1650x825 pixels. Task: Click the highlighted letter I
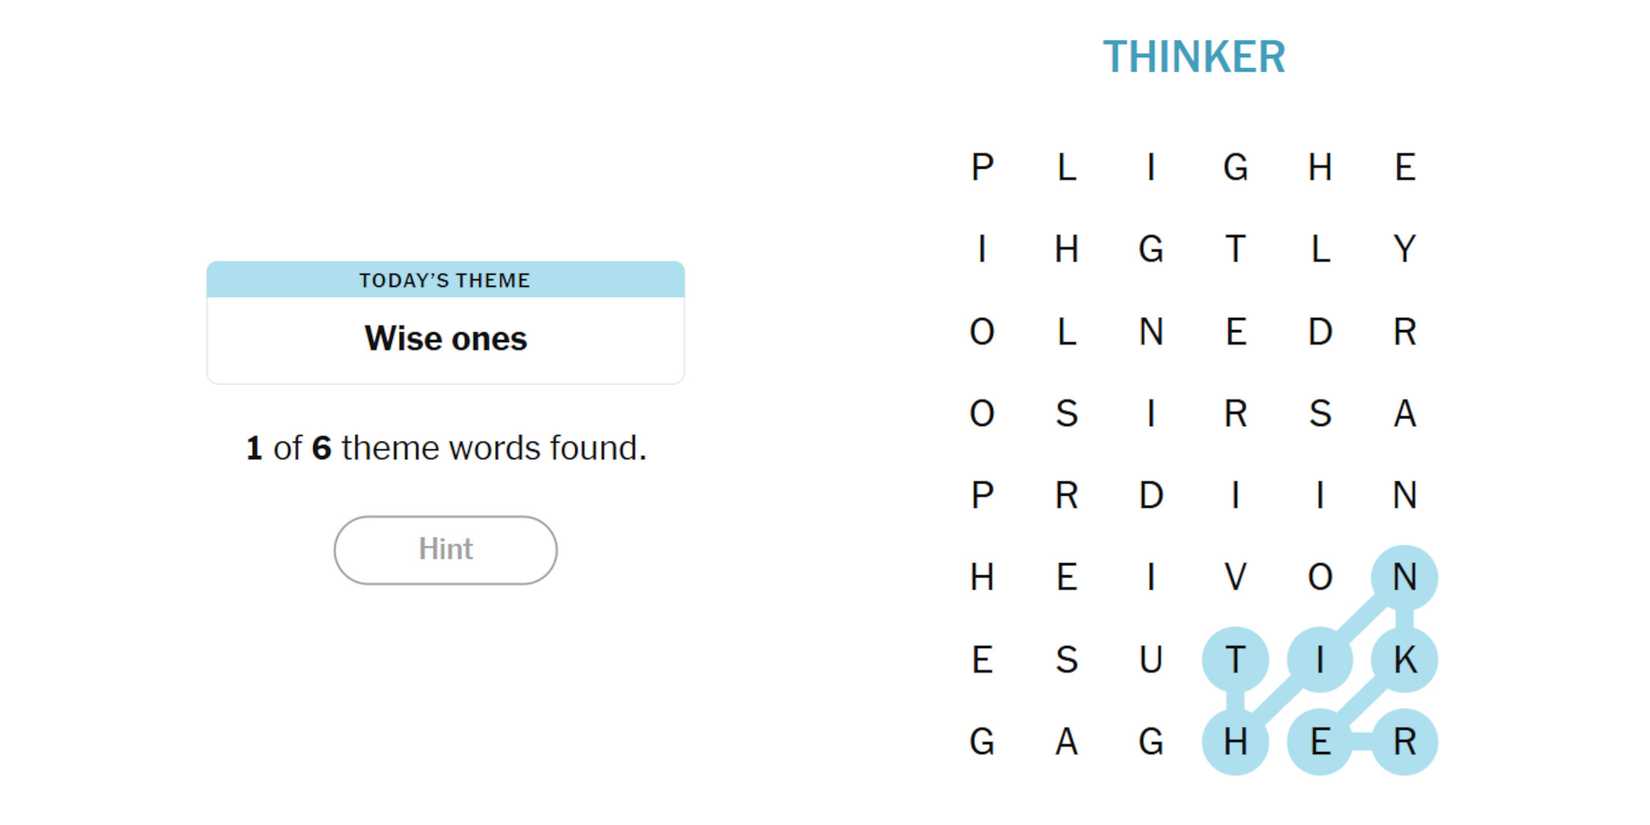(1320, 660)
